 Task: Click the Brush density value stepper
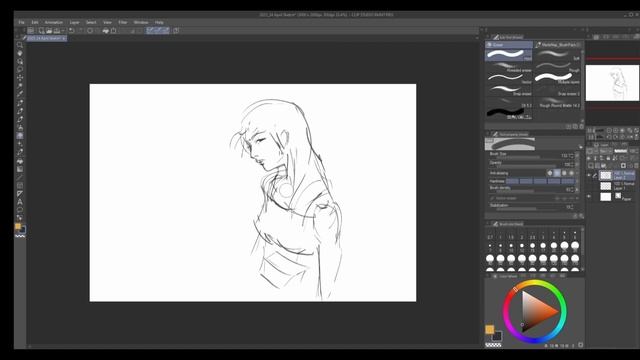pyautogui.click(x=571, y=189)
